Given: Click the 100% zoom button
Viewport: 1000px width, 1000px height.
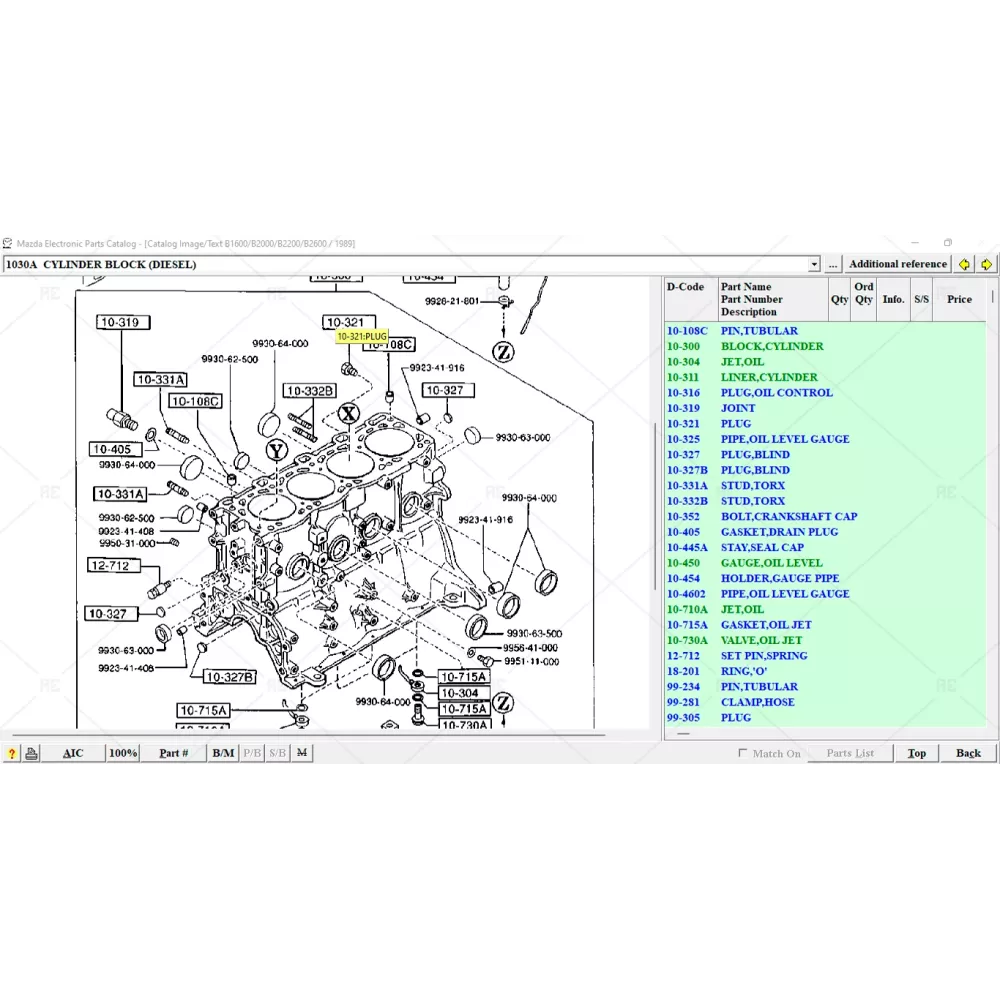Looking at the screenshot, I should (123, 753).
